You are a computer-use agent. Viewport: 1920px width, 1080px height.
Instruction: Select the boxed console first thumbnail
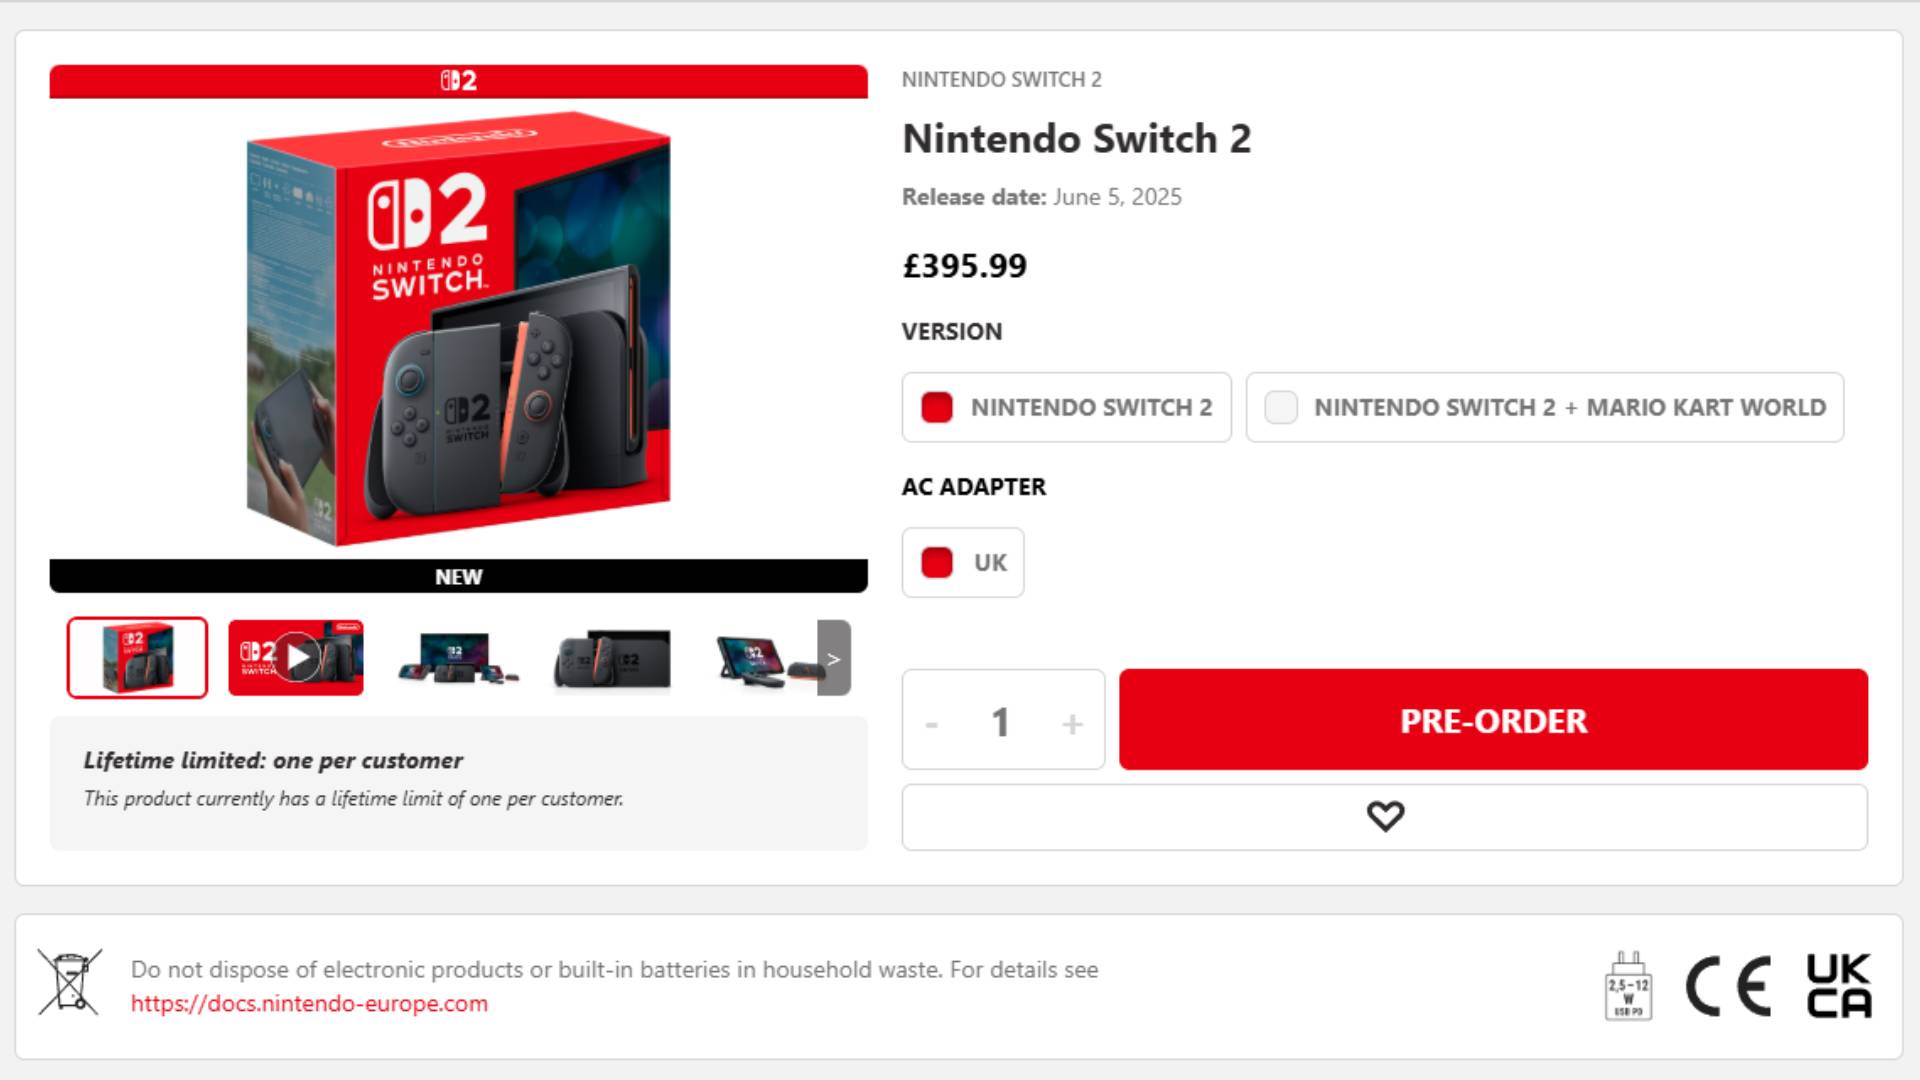coord(138,658)
